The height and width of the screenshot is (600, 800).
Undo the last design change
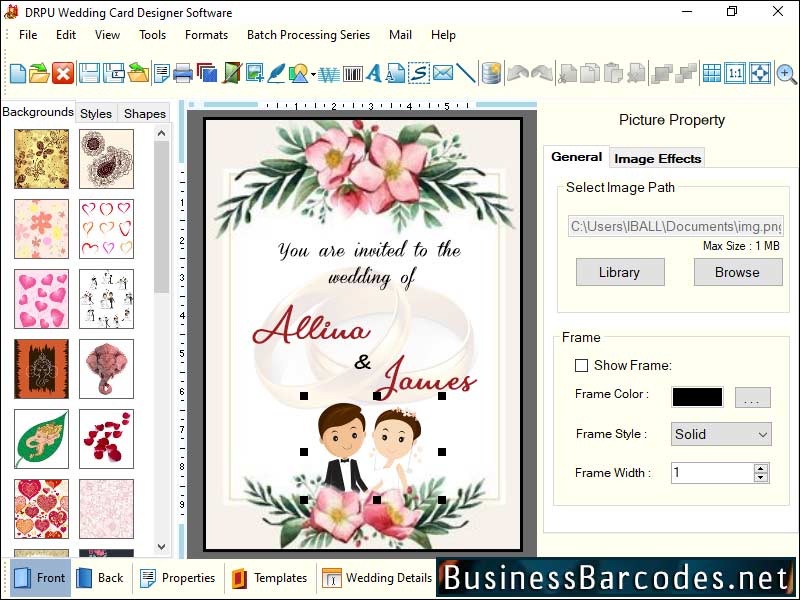[x=518, y=73]
